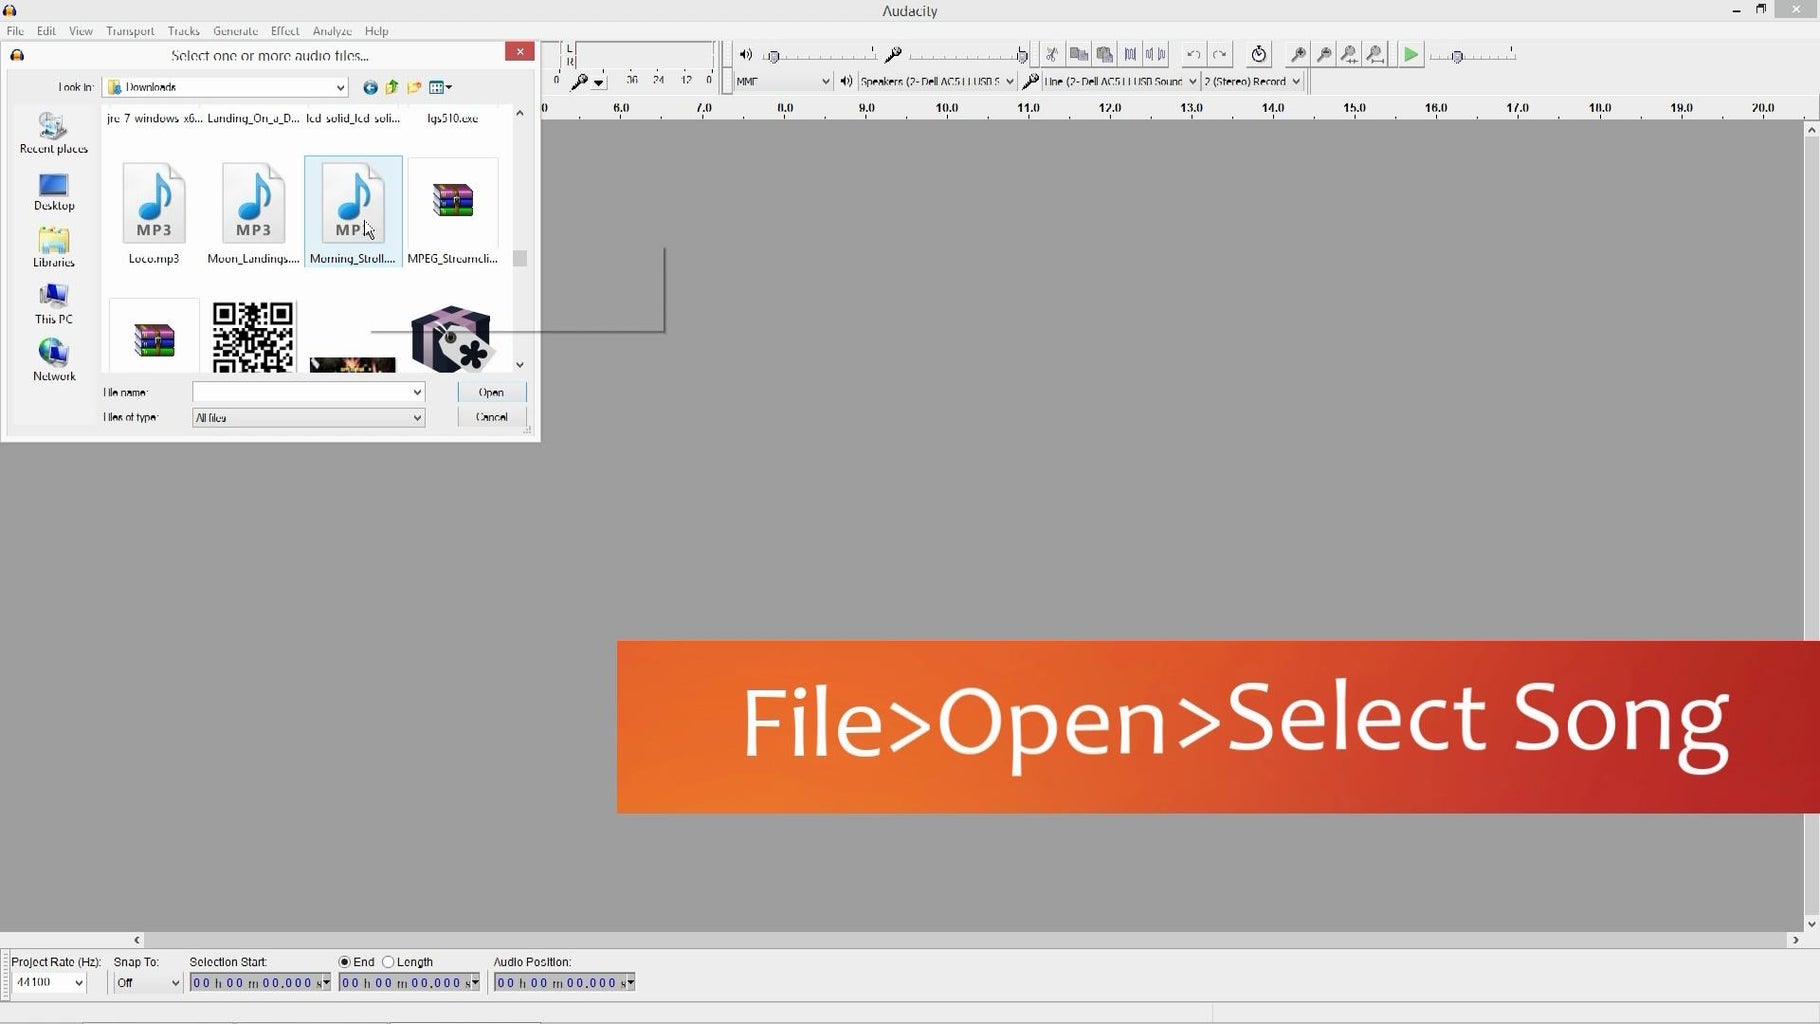Click the recording meter microphone icon

pos(579,82)
